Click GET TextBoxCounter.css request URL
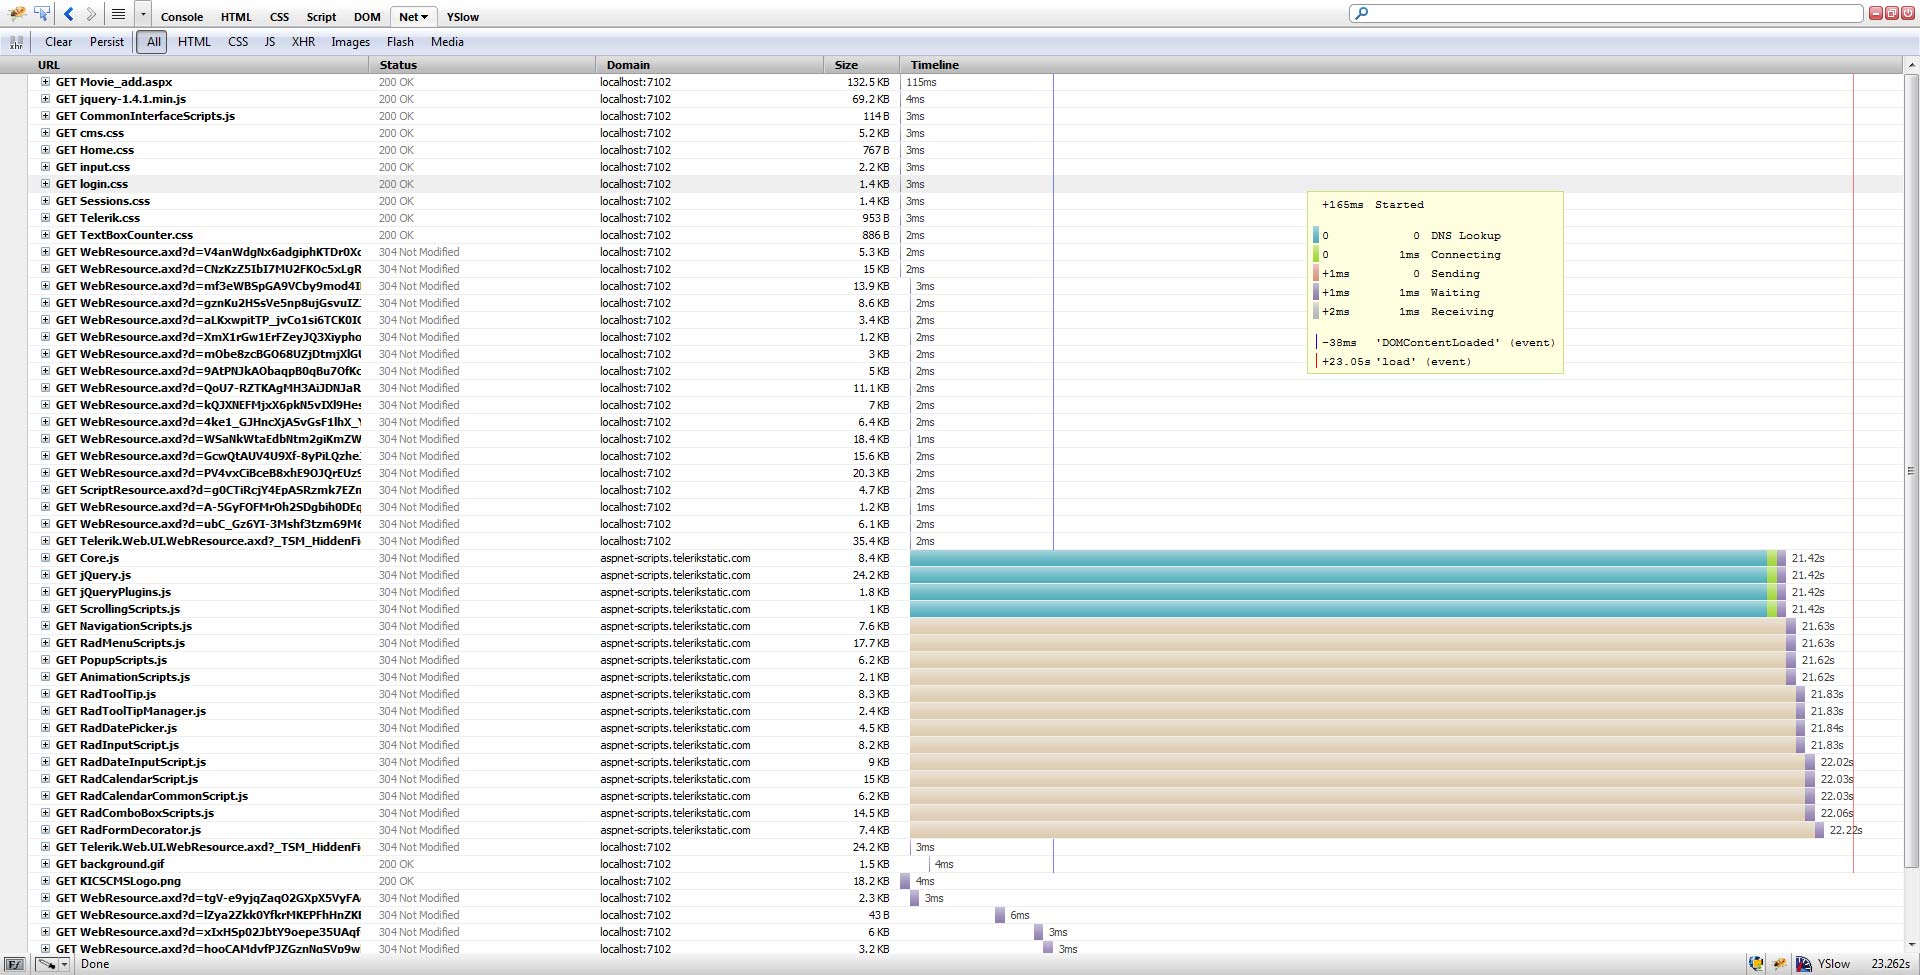The image size is (1920, 975). (x=124, y=235)
